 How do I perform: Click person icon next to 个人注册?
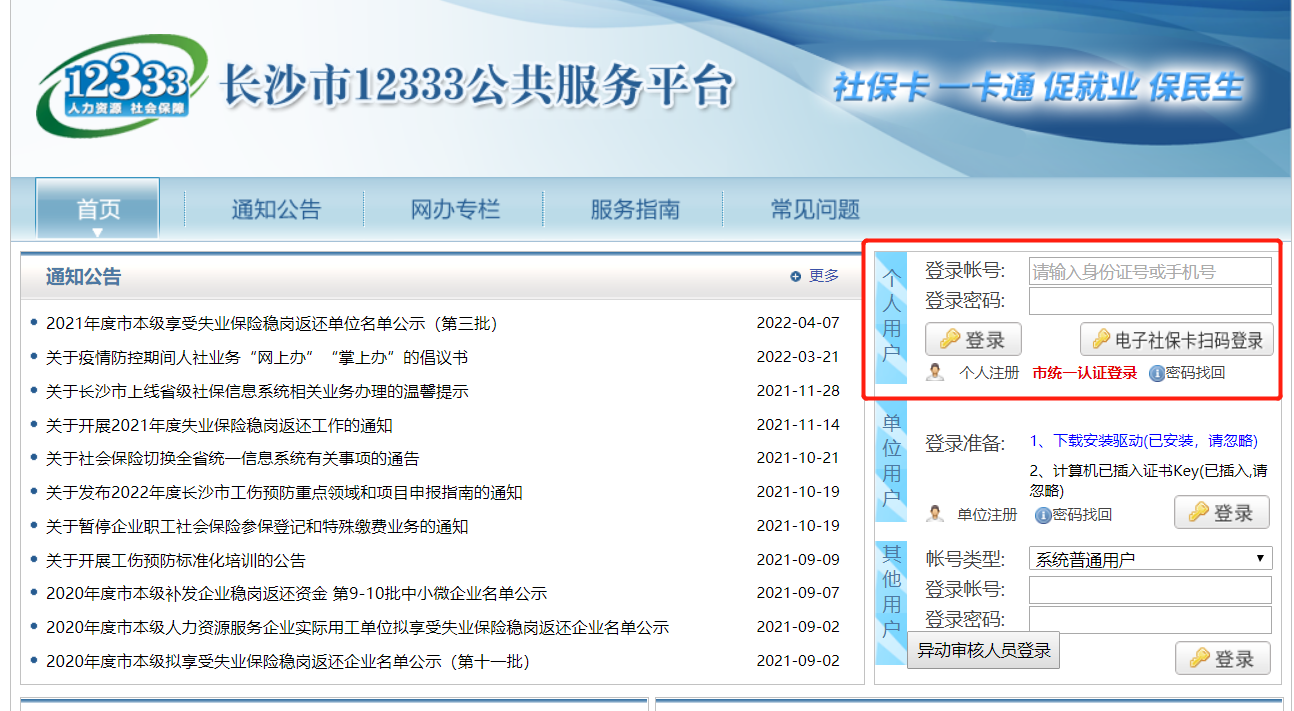point(936,373)
